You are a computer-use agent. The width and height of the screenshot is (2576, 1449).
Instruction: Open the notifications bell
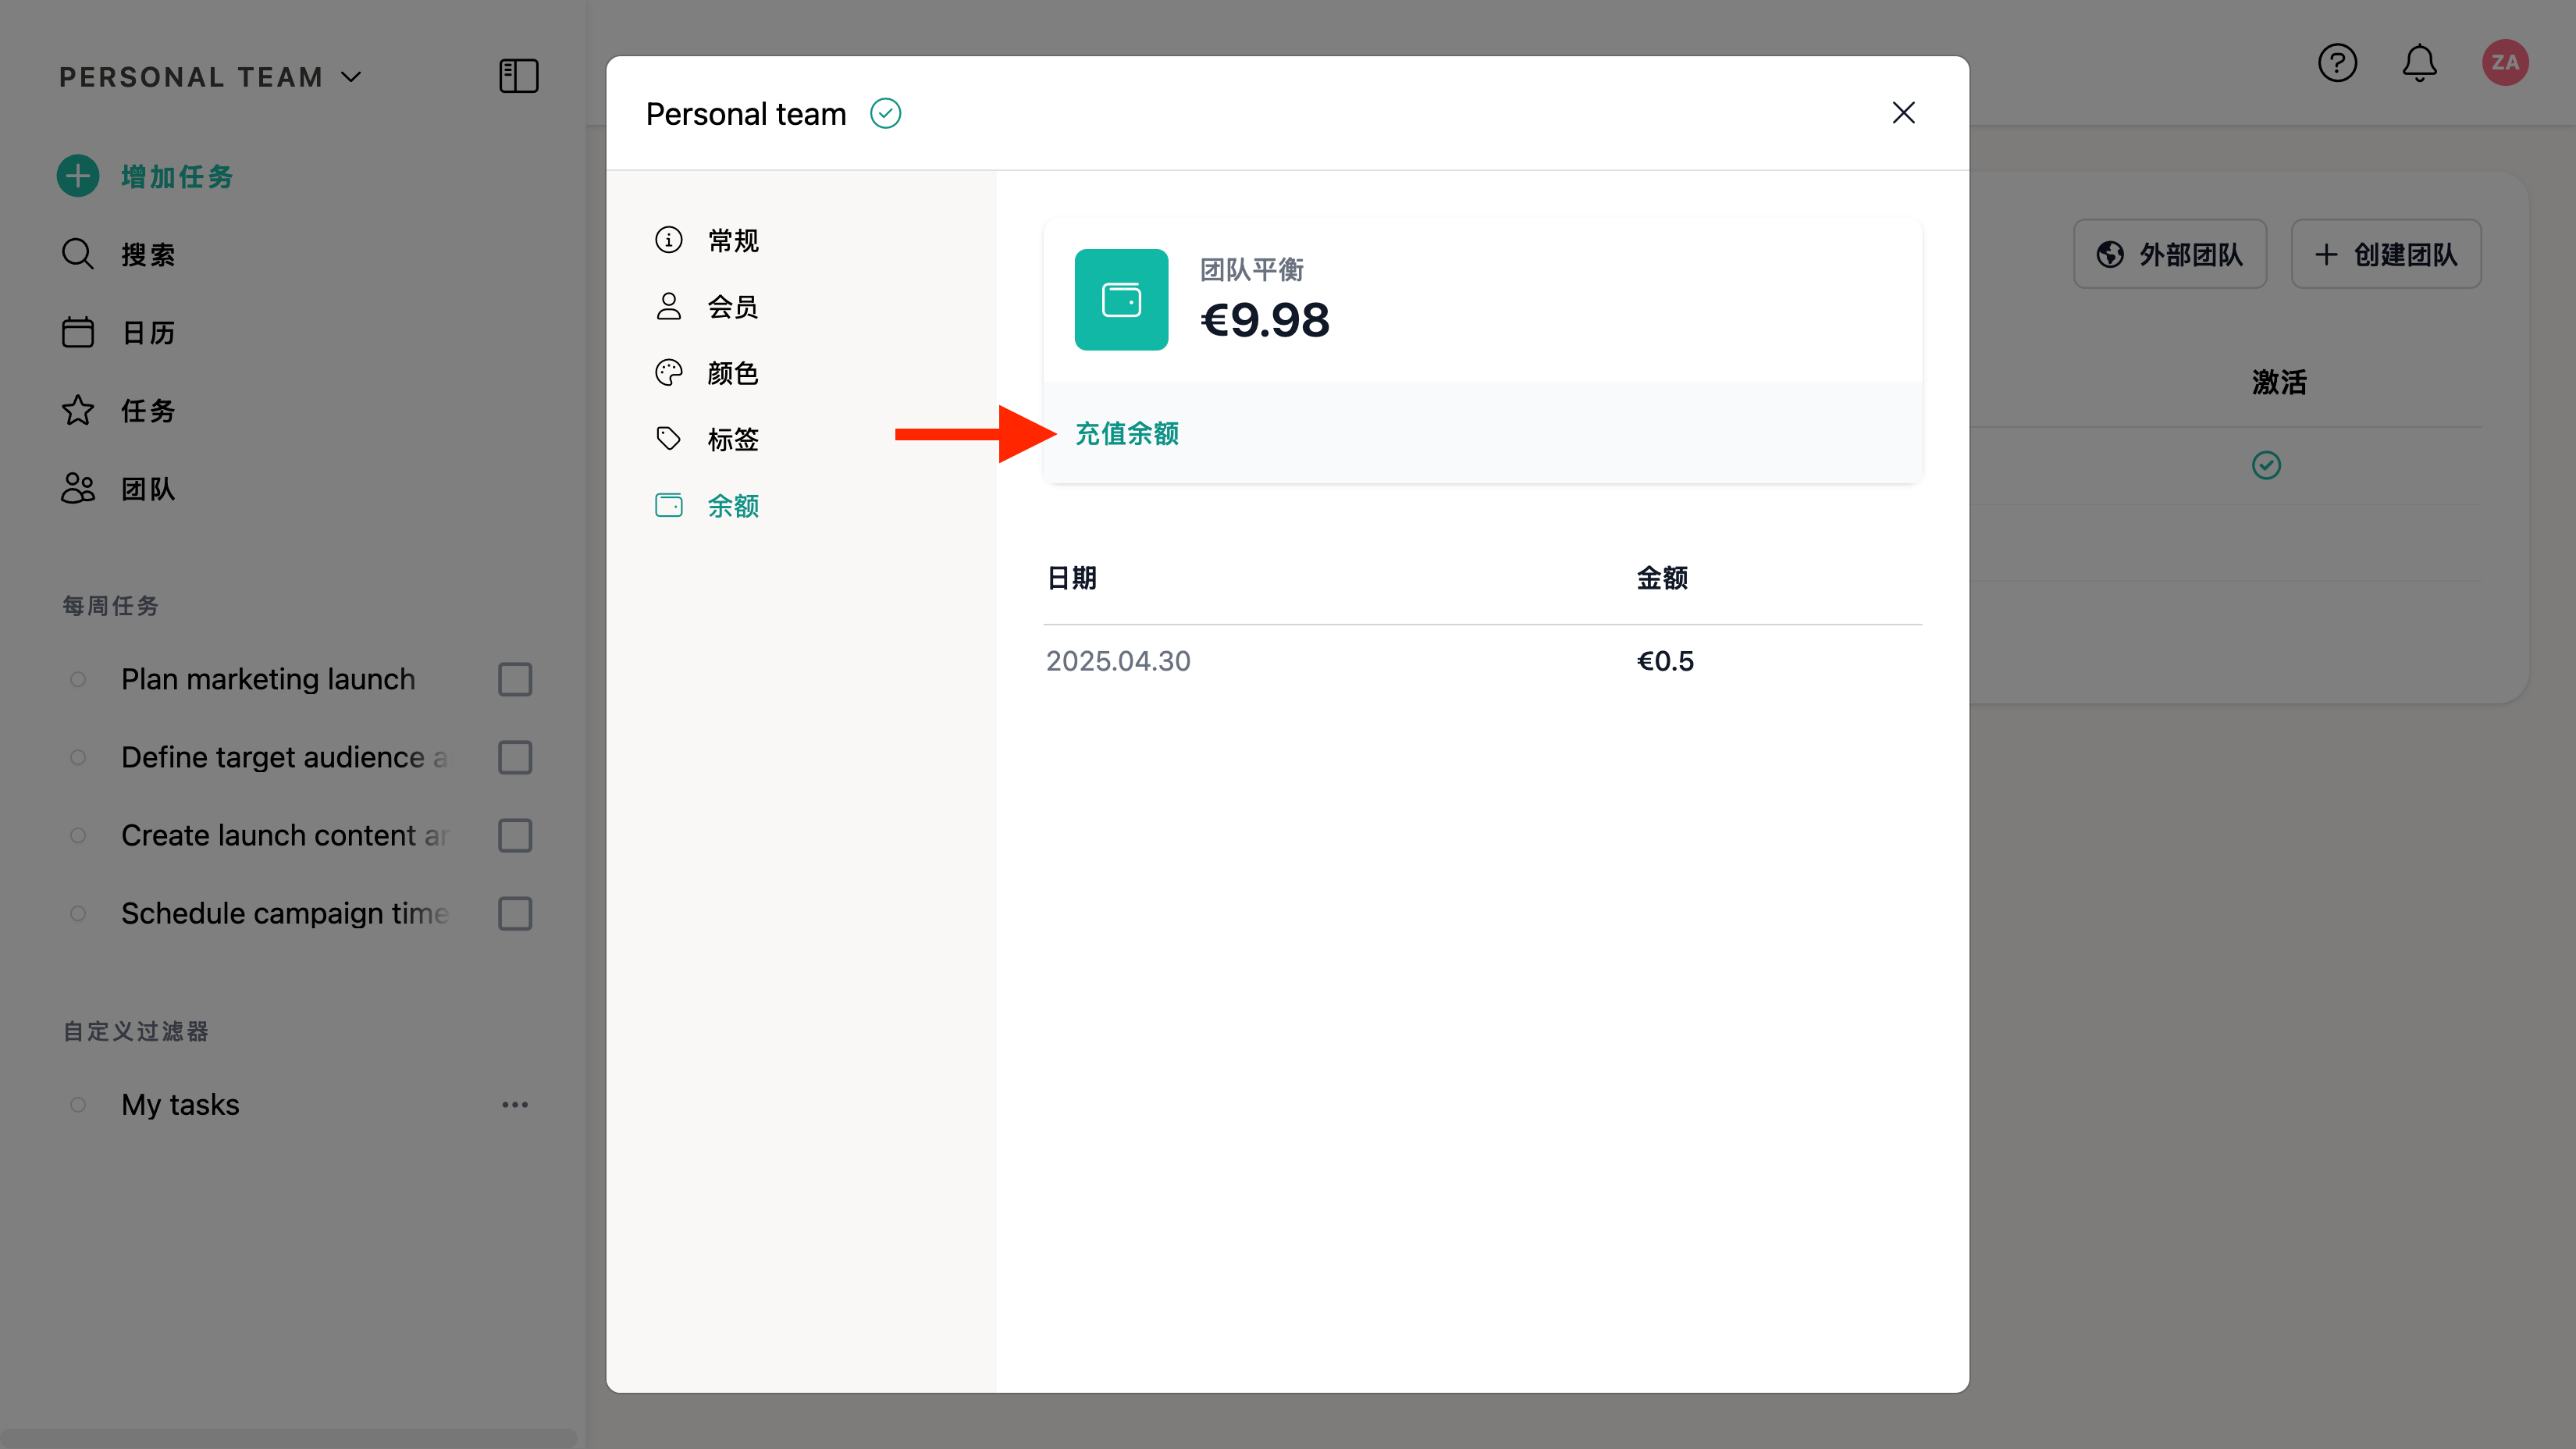point(2419,63)
